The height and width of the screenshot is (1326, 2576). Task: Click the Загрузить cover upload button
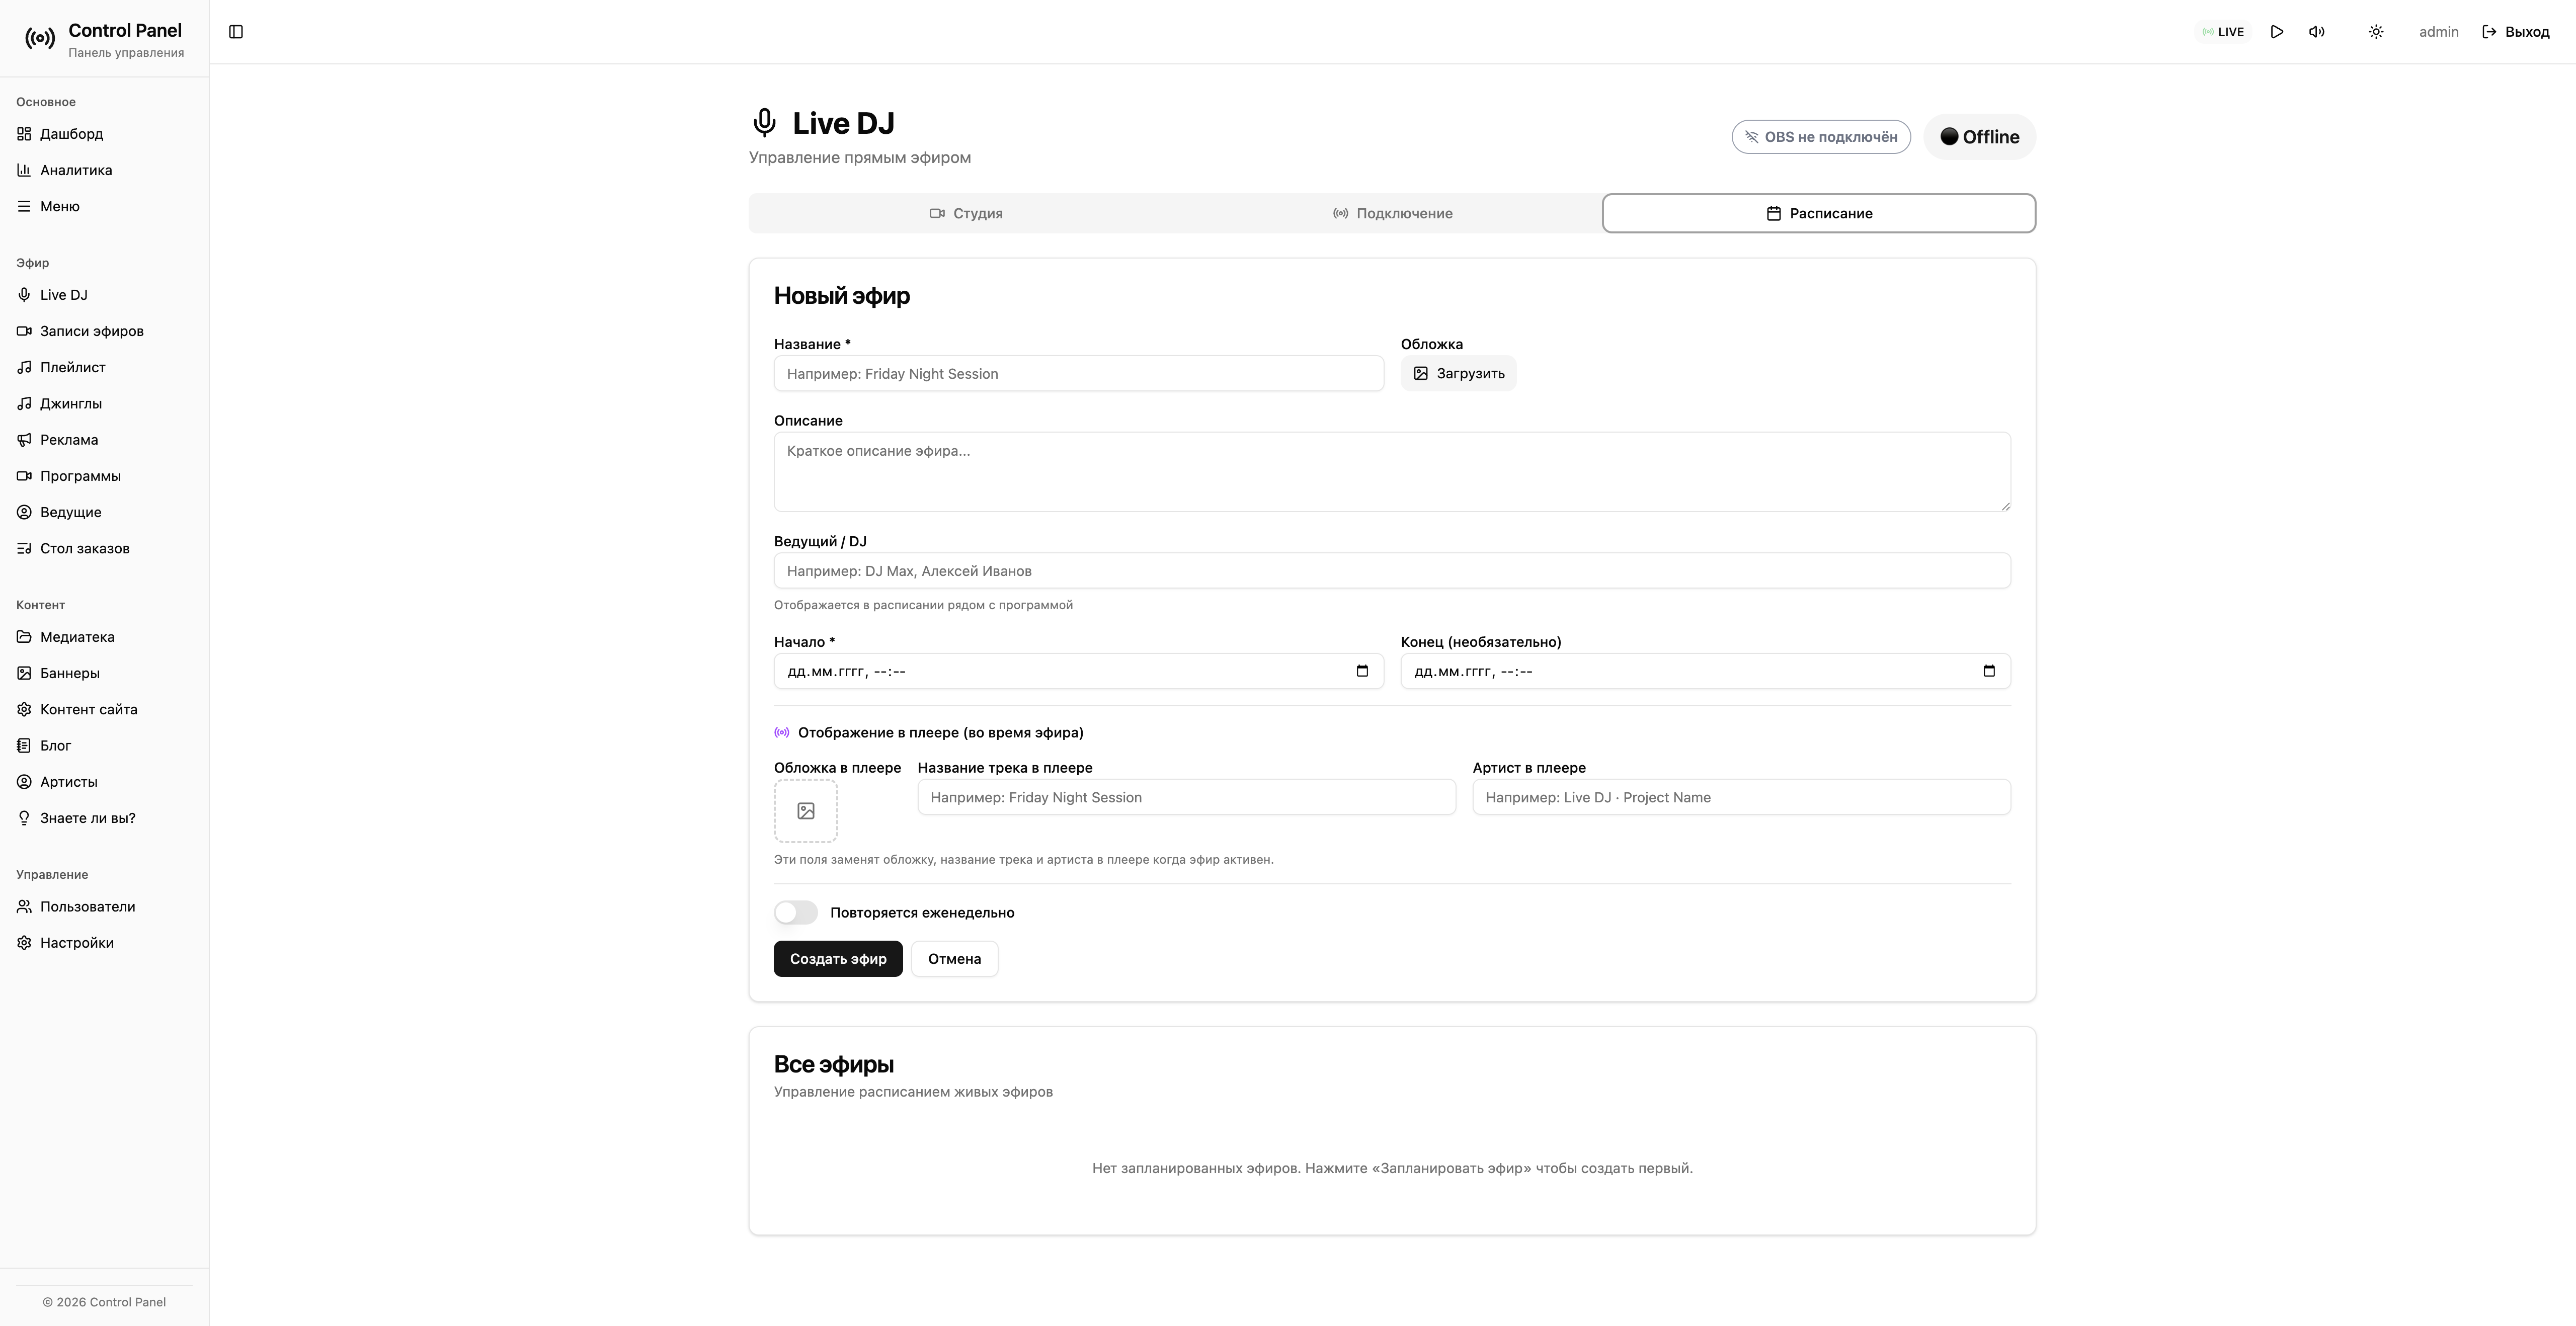[x=1458, y=374]
